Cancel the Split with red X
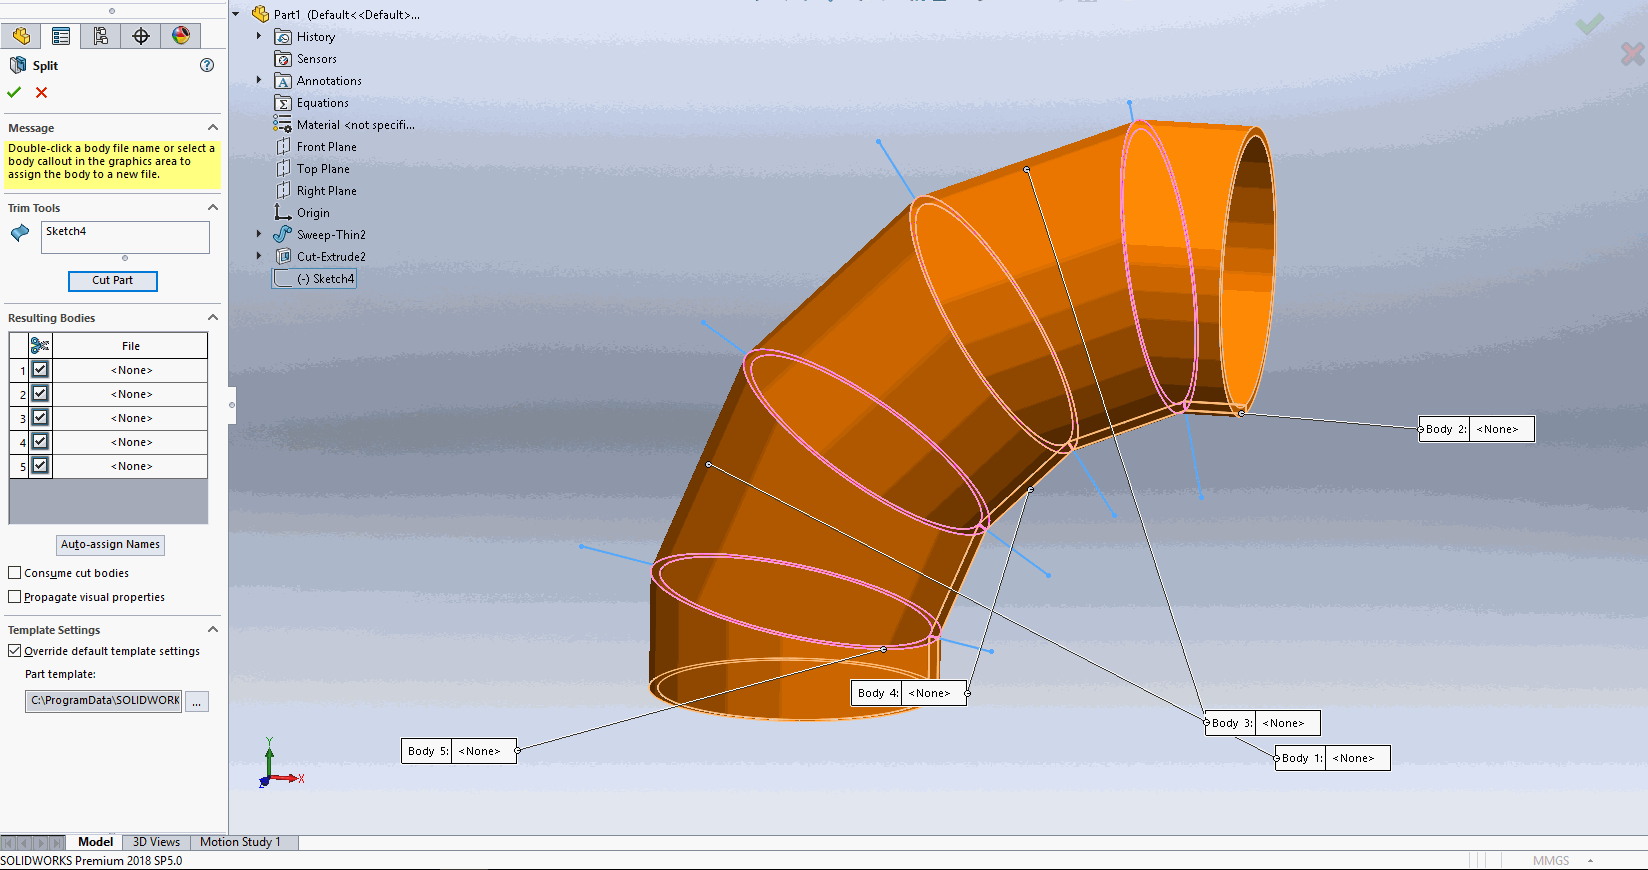This screenshot has height=870, width=1648. tap(41, 92)
